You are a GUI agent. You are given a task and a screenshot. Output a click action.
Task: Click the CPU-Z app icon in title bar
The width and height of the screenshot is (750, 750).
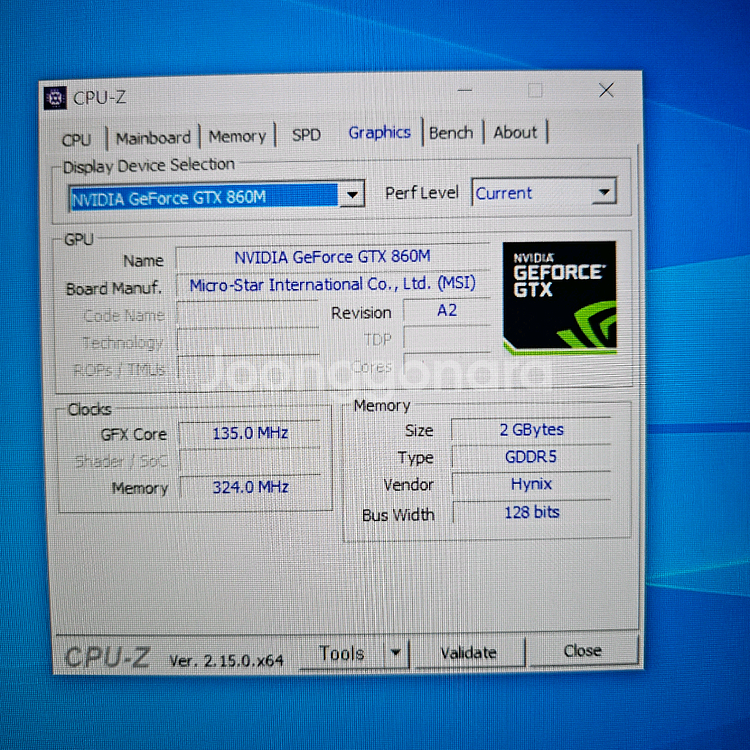click(x=55, y=98)
